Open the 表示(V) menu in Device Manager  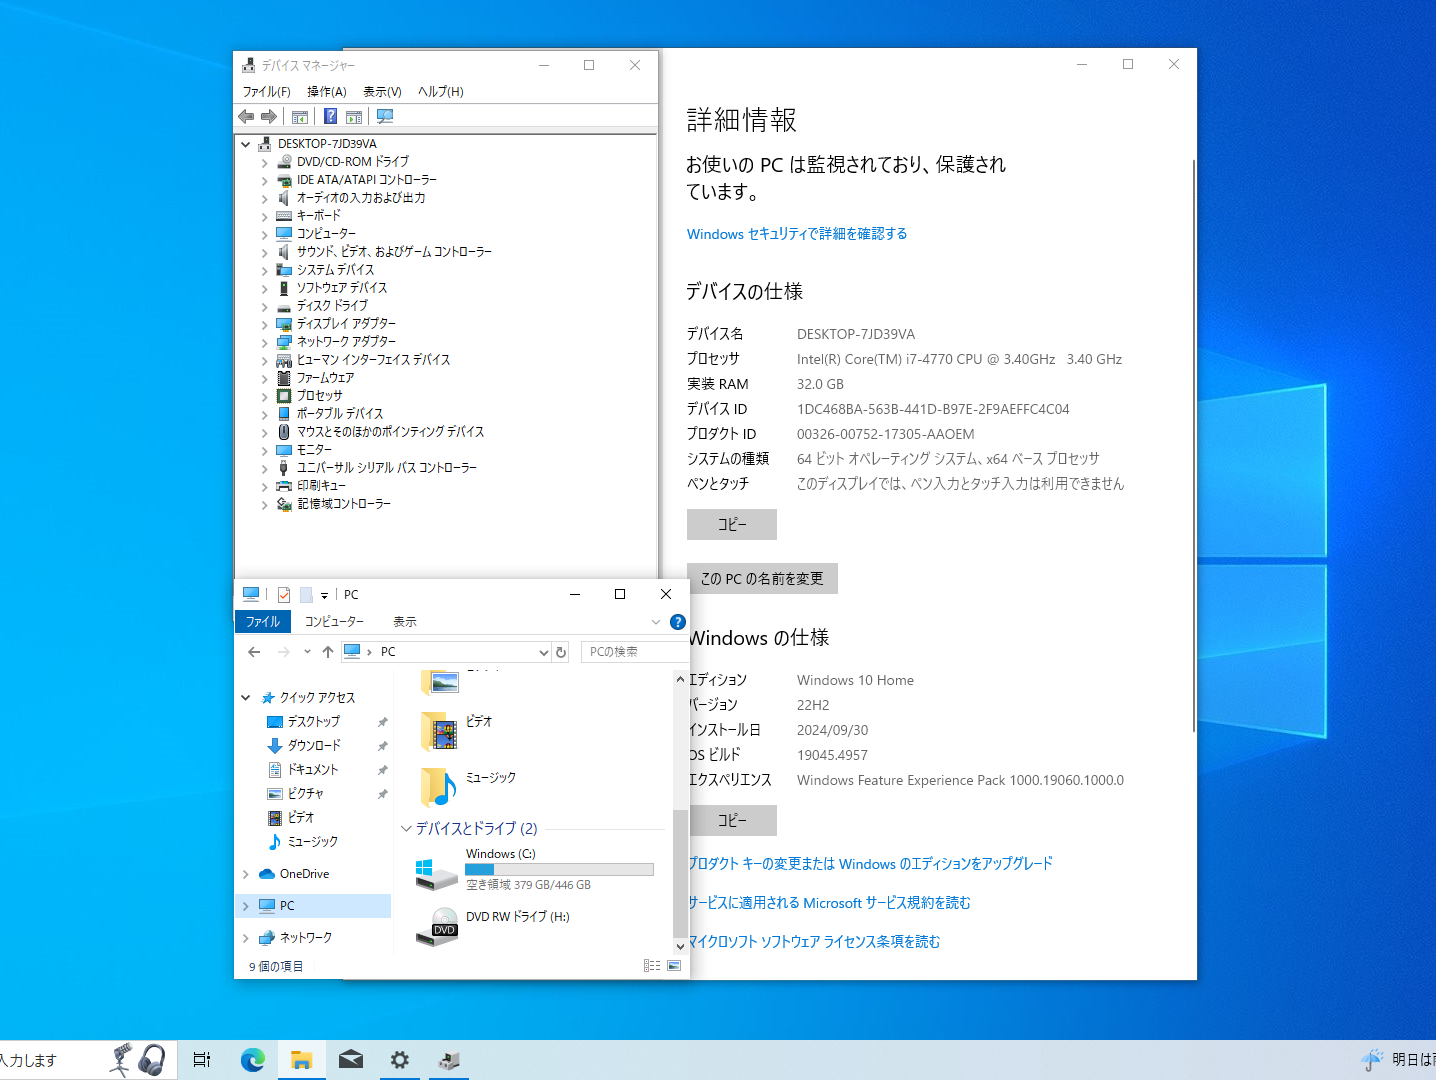pyautogui.click(x=382, y=91)
